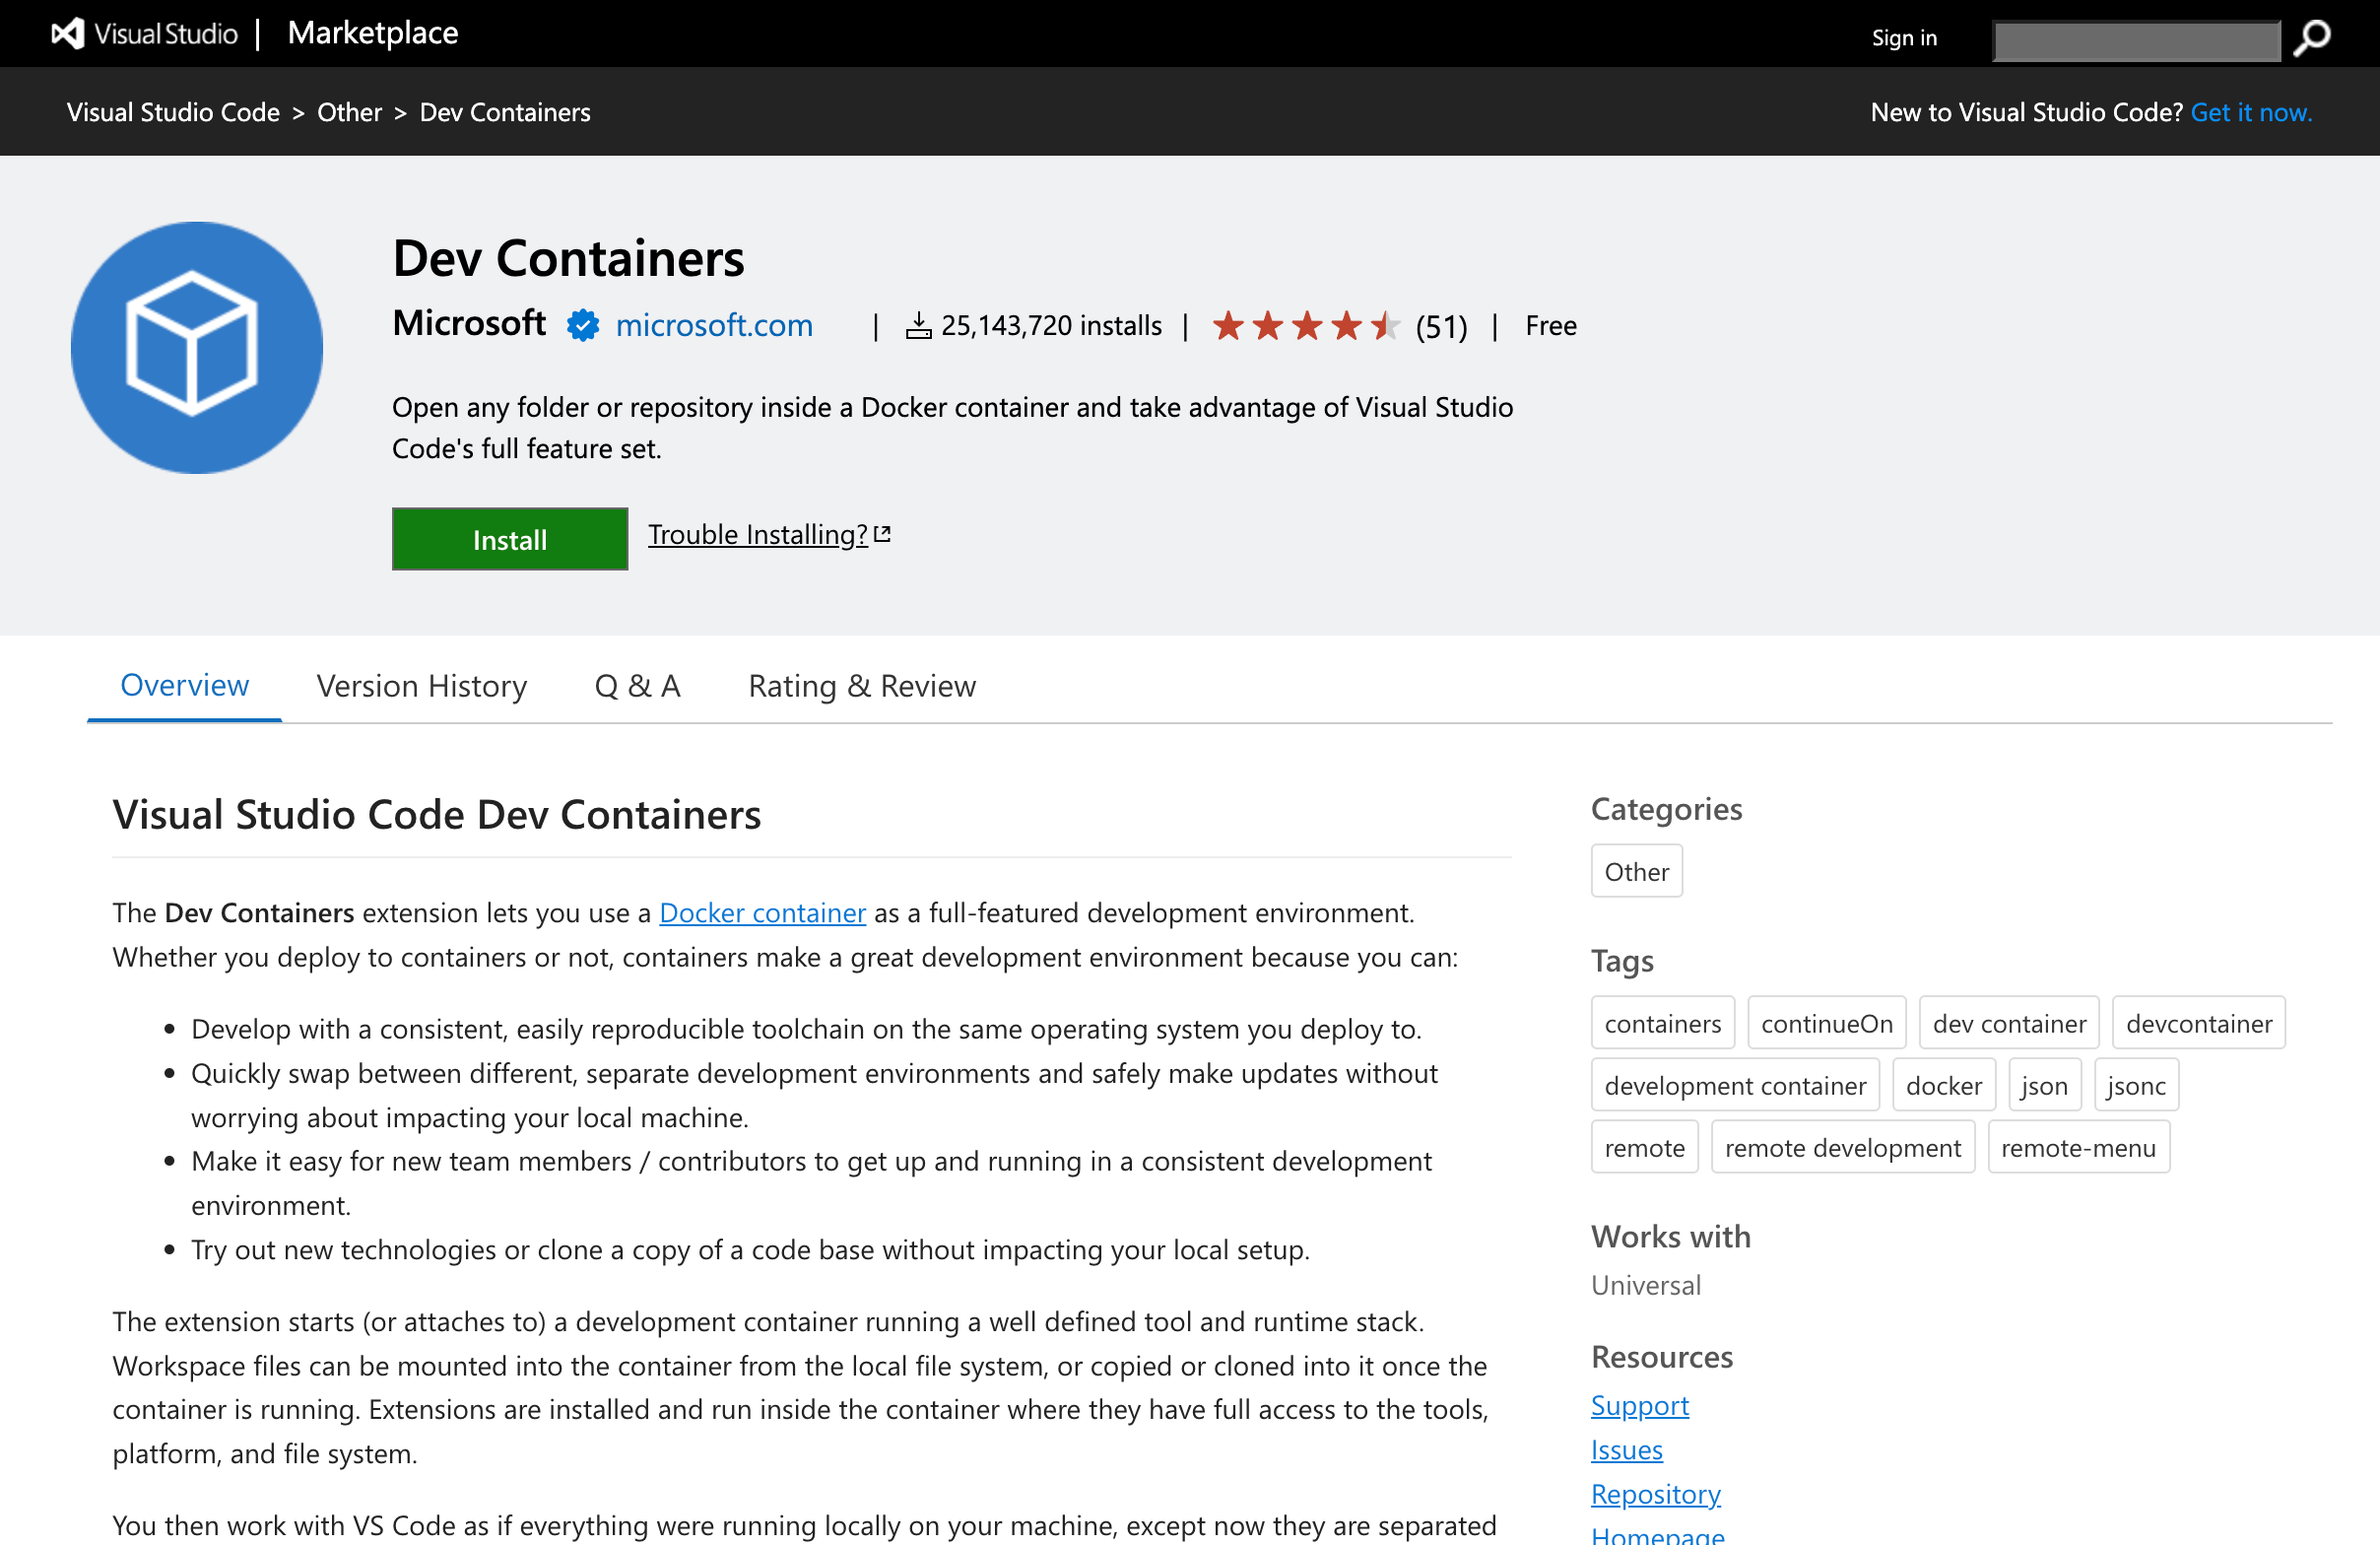Image resolution: width=2380 pixels, height=1545 pixels.
Task: Focus the Marketplace search field
Action: click(x=2136, y=41)
